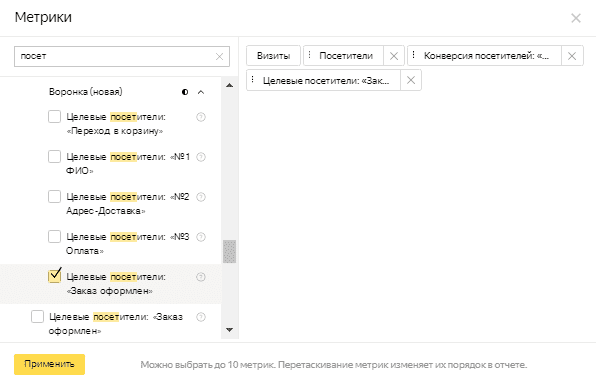
Task: Click the half-filled circle icon beside Воронка (новая)
Action: coord(185,92)
